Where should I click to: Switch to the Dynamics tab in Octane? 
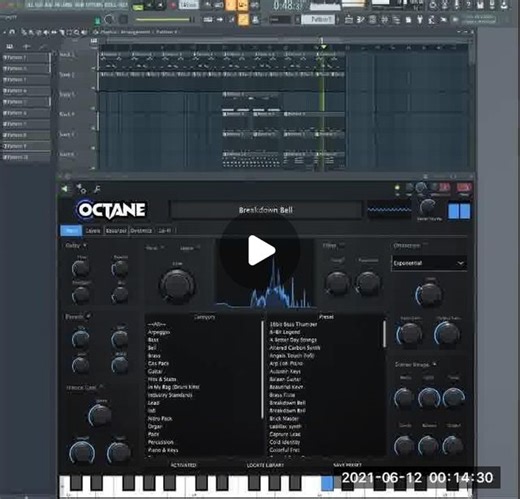point(141,231)
